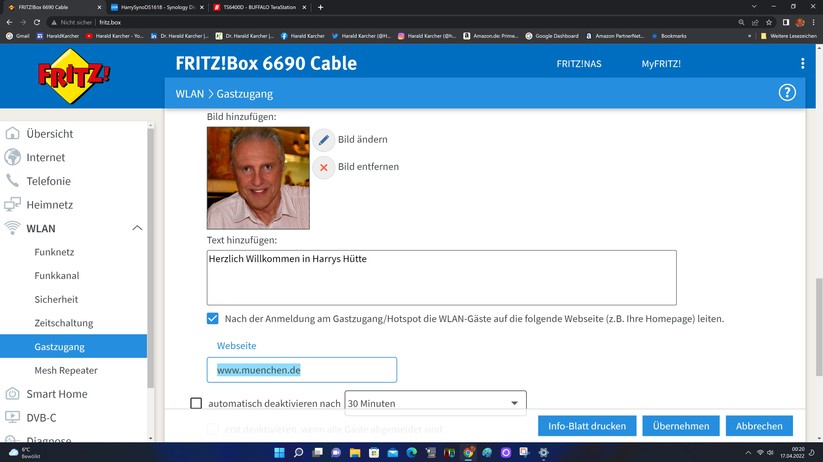The image size is (823, 462).
Task: Open Microsoft Store from taskbar
Action: click(x=374, y=453)
